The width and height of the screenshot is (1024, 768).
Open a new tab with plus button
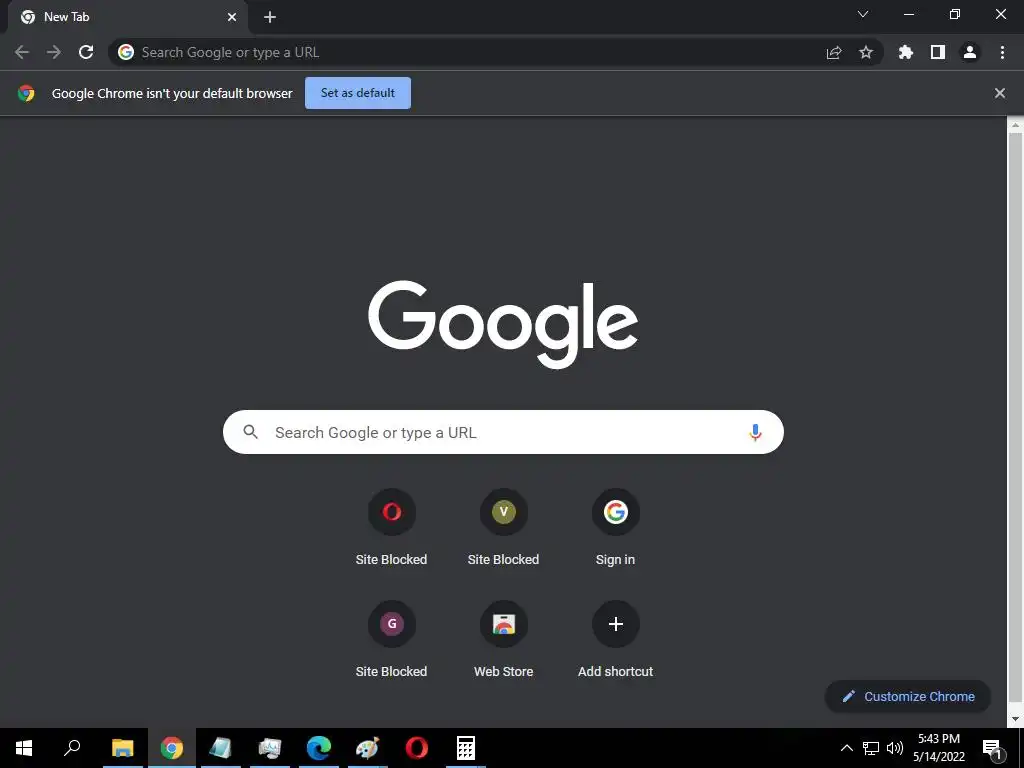pos(270,17)
